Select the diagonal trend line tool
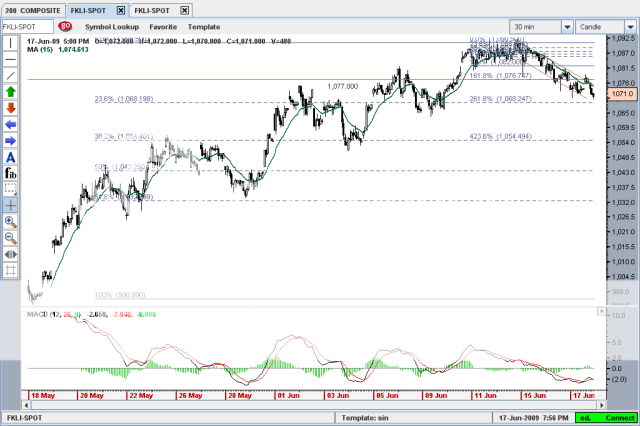Image resolution: width=640 pixels, height=426 pixels. point(10,75)
